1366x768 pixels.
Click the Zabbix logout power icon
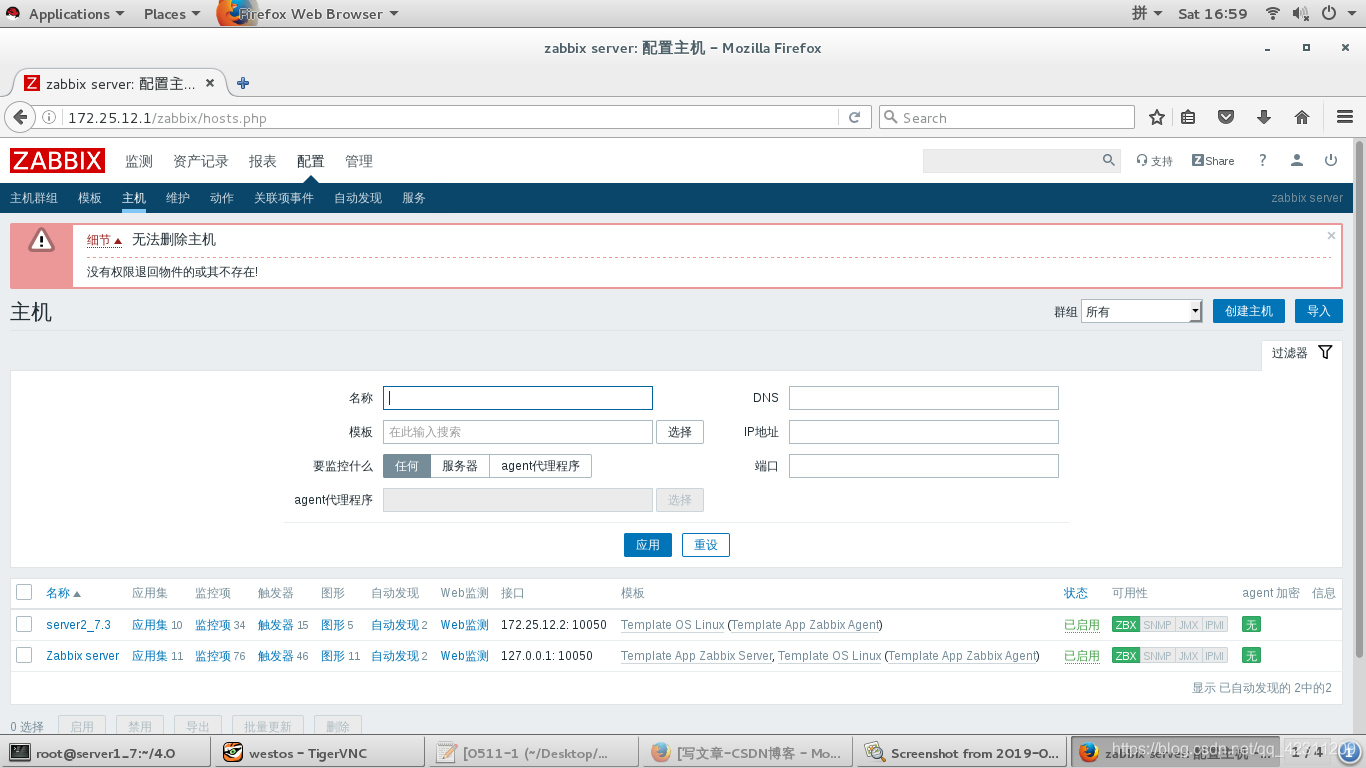tap(1331, 160)
